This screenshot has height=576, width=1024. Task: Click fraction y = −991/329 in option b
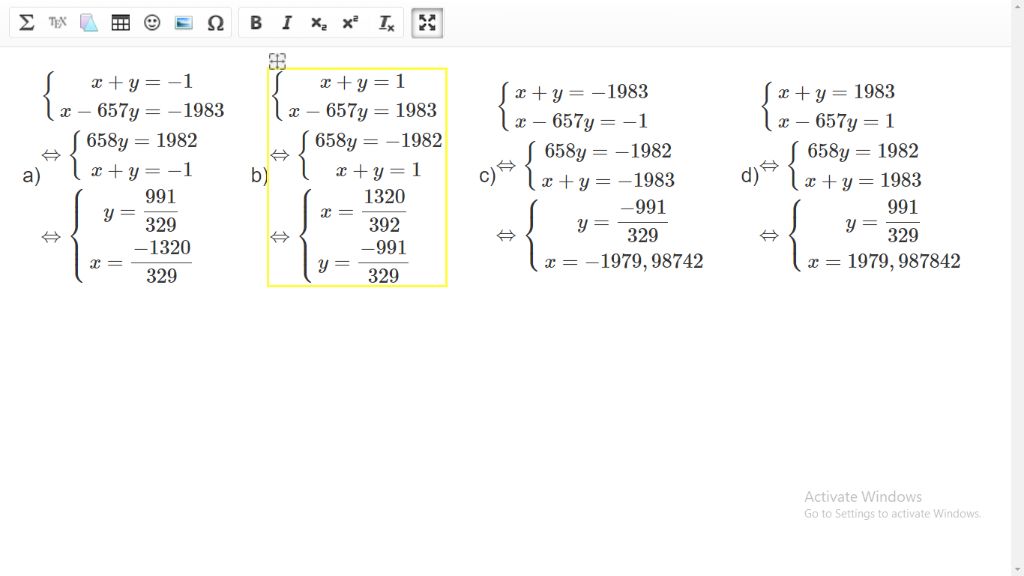[x=362, y=263]
